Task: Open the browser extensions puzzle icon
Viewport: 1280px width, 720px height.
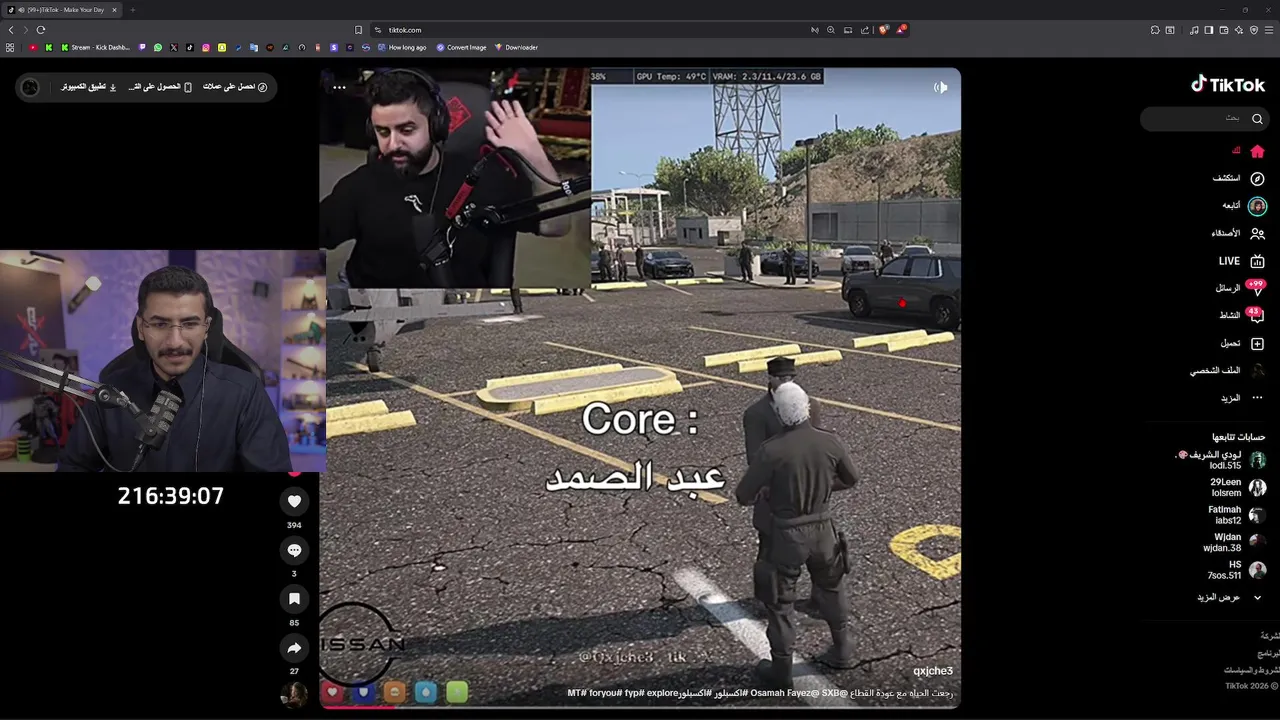Action: 1155,30
